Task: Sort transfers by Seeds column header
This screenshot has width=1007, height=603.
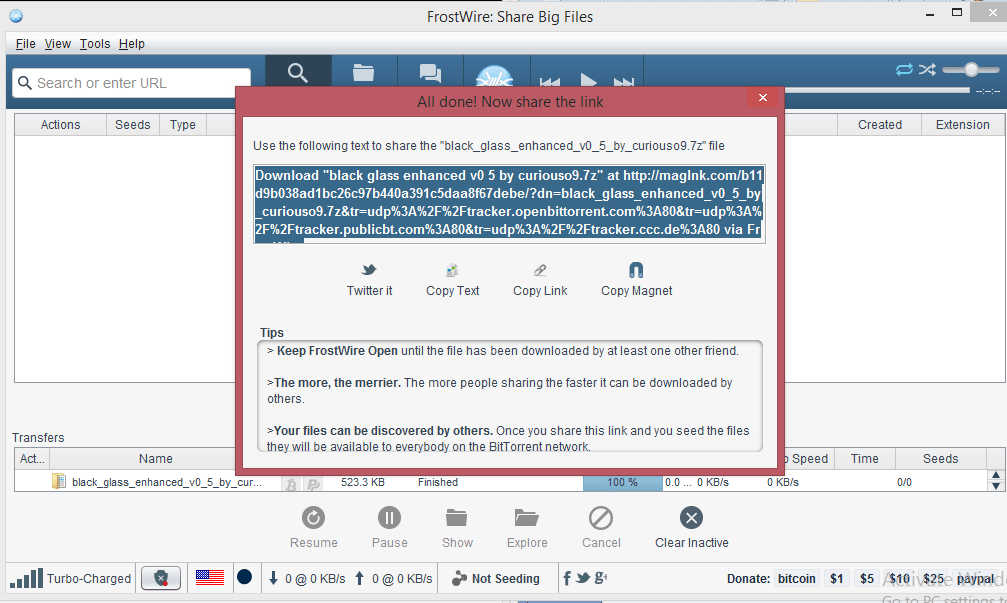Action: [x=940, y=459]
